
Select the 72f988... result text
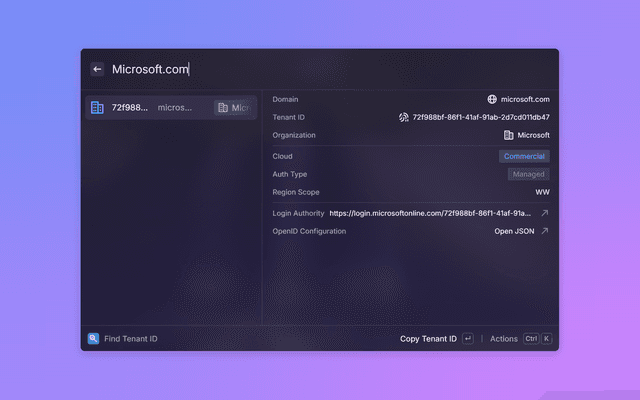click(130, 107)
